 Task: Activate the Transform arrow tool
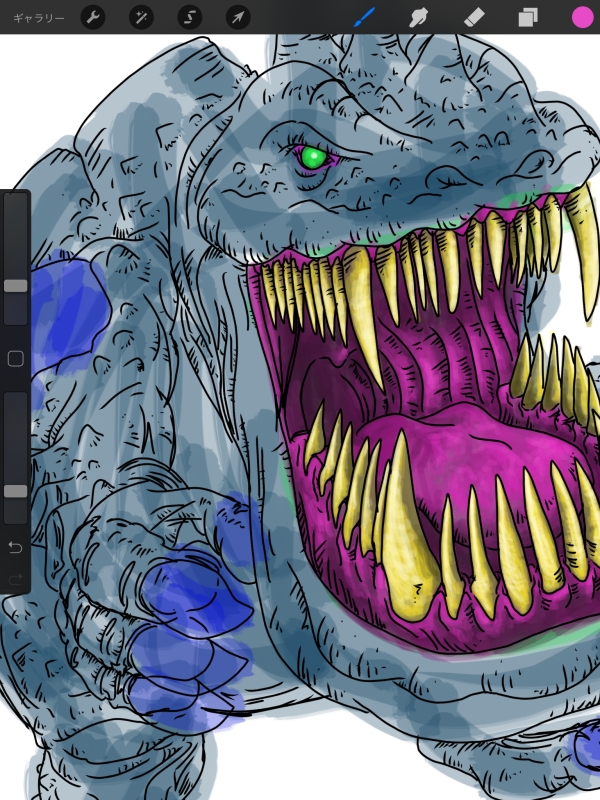pyautogui.click(x=238, y=17)
